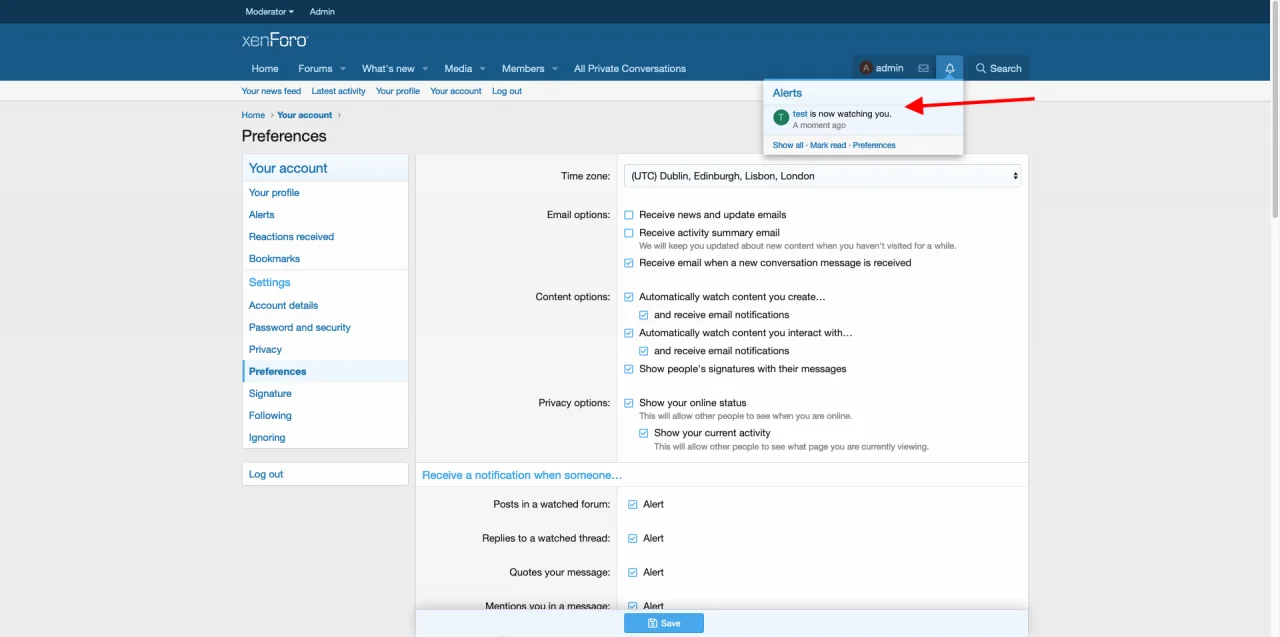Click the Search magnifier icon
This screenshot has height=637, width=1280.
point(981,69)
